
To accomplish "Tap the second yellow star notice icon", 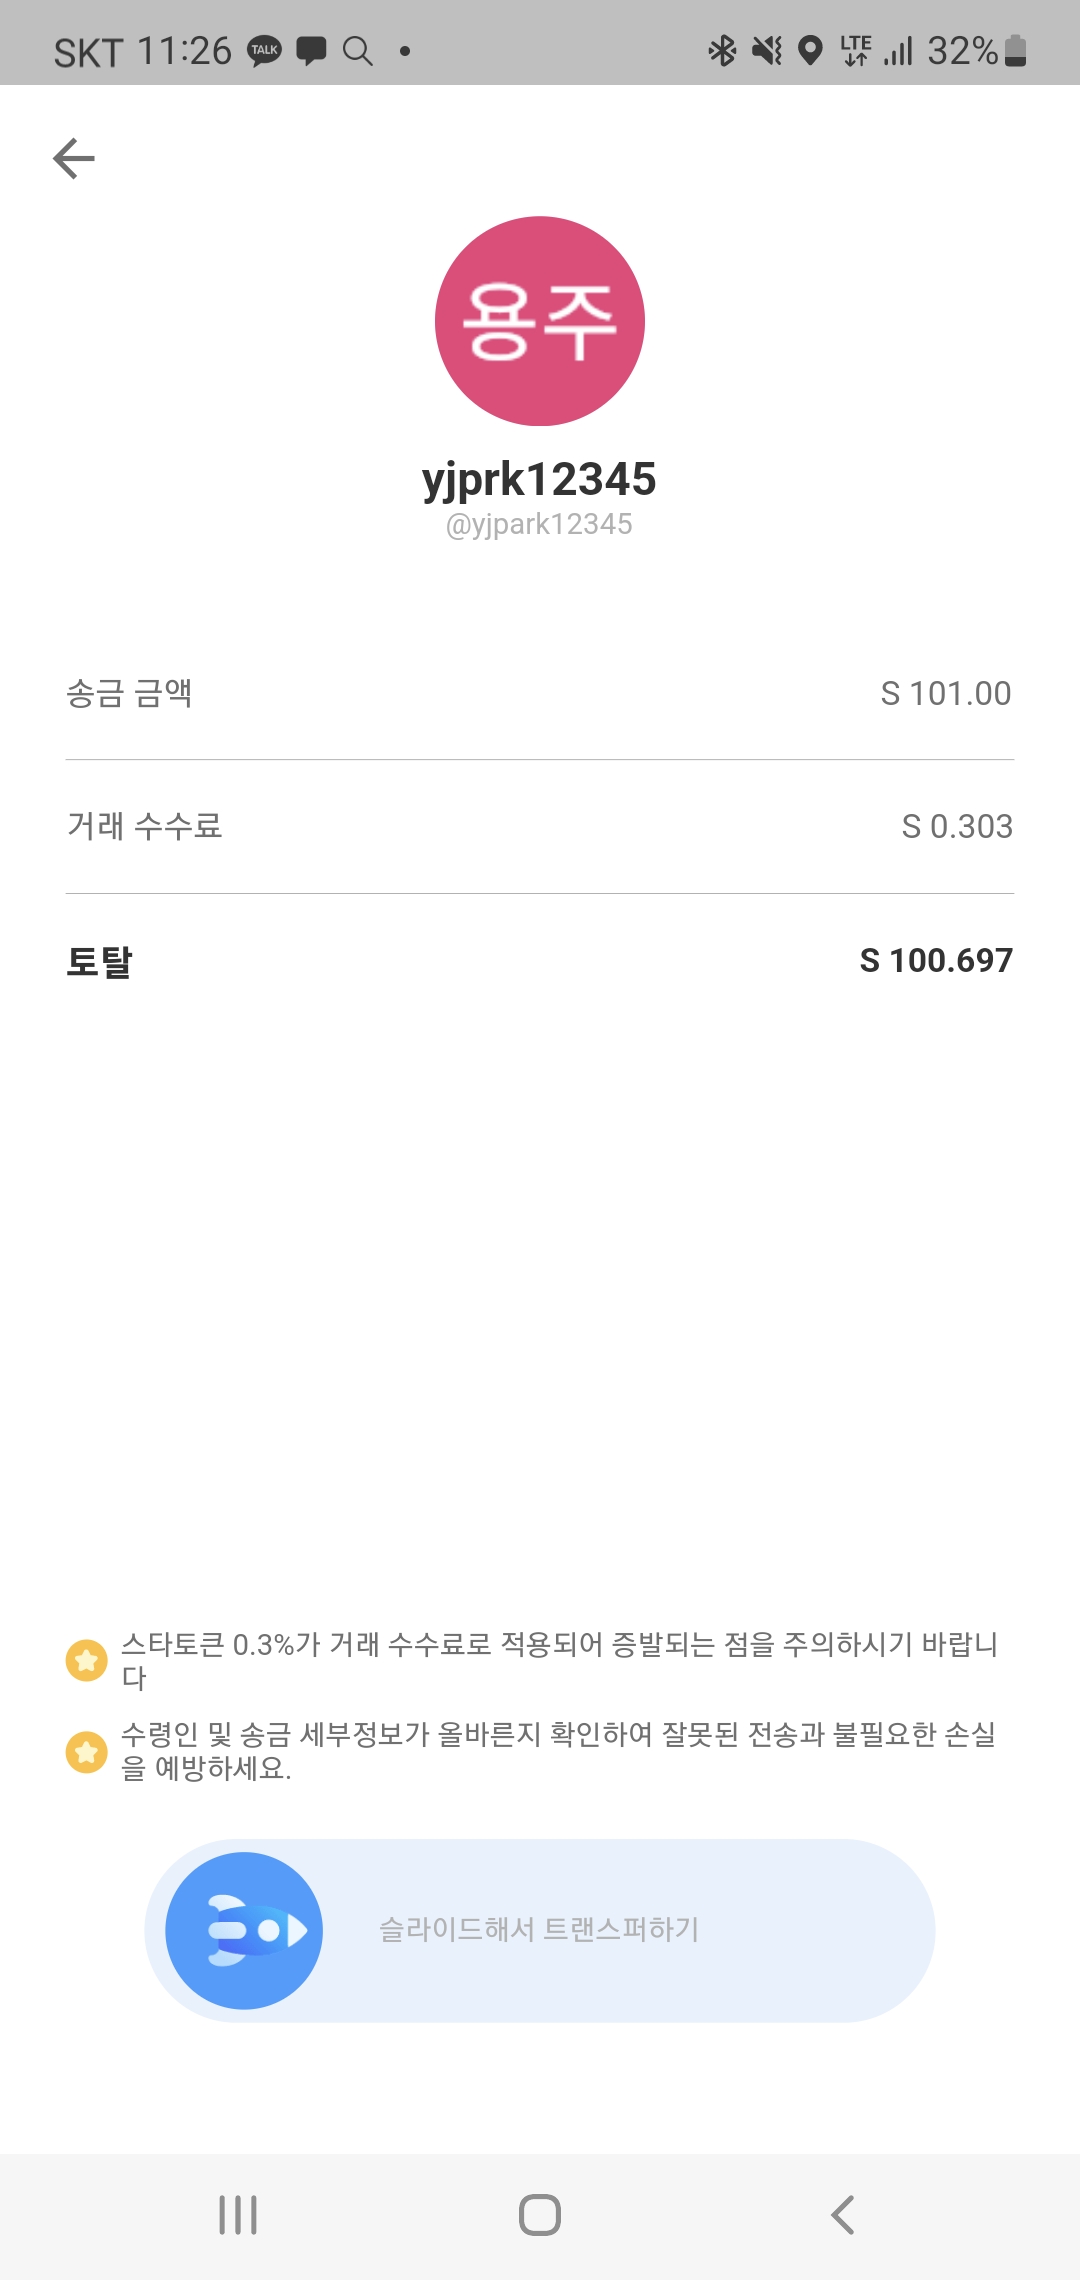I will (x=86, y=1751).
